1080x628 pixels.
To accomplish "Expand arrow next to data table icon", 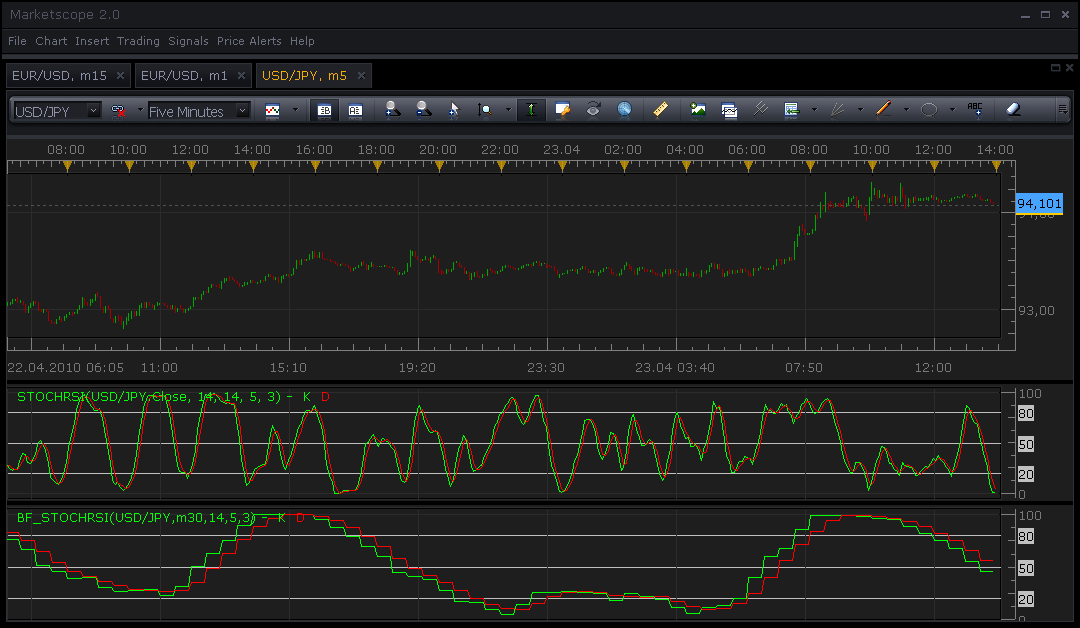I will coord(814,110).
